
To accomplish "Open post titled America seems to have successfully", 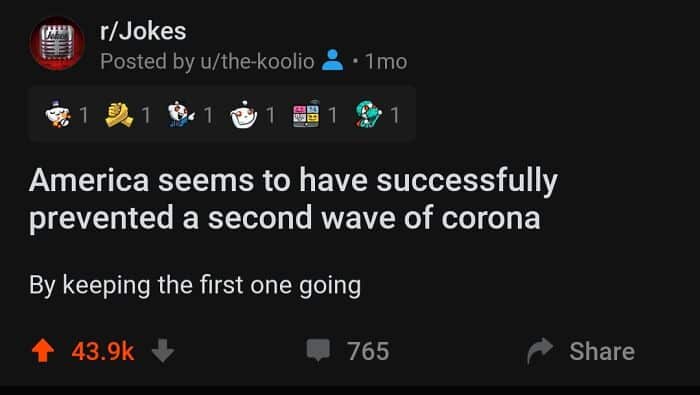I will pos(293,200).
